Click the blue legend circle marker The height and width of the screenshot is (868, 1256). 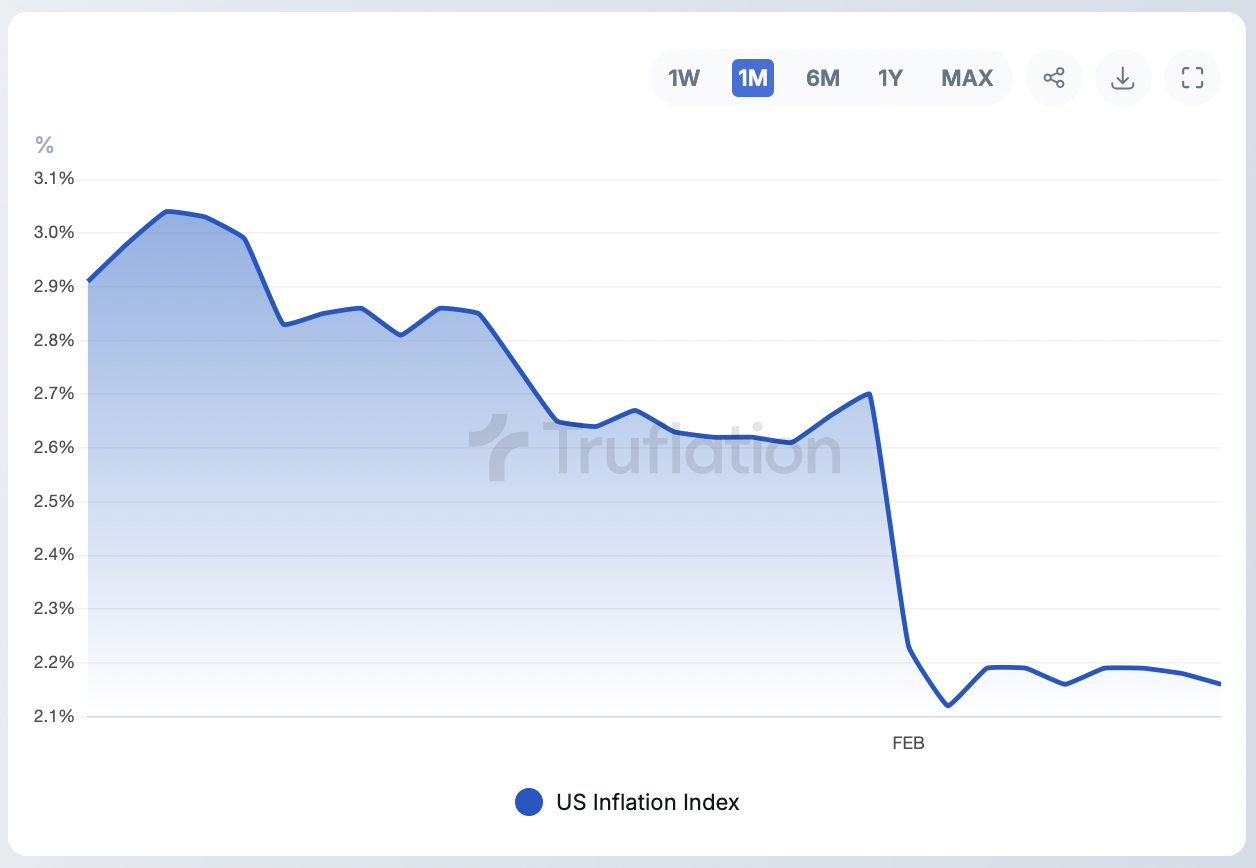click(x=528, y=802)
